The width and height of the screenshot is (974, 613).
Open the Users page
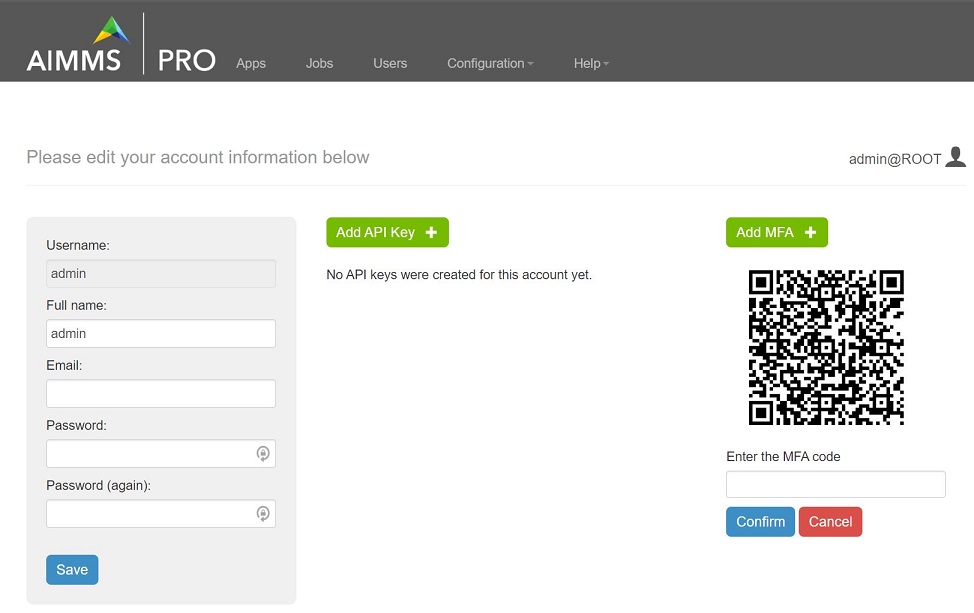(390, 63)
